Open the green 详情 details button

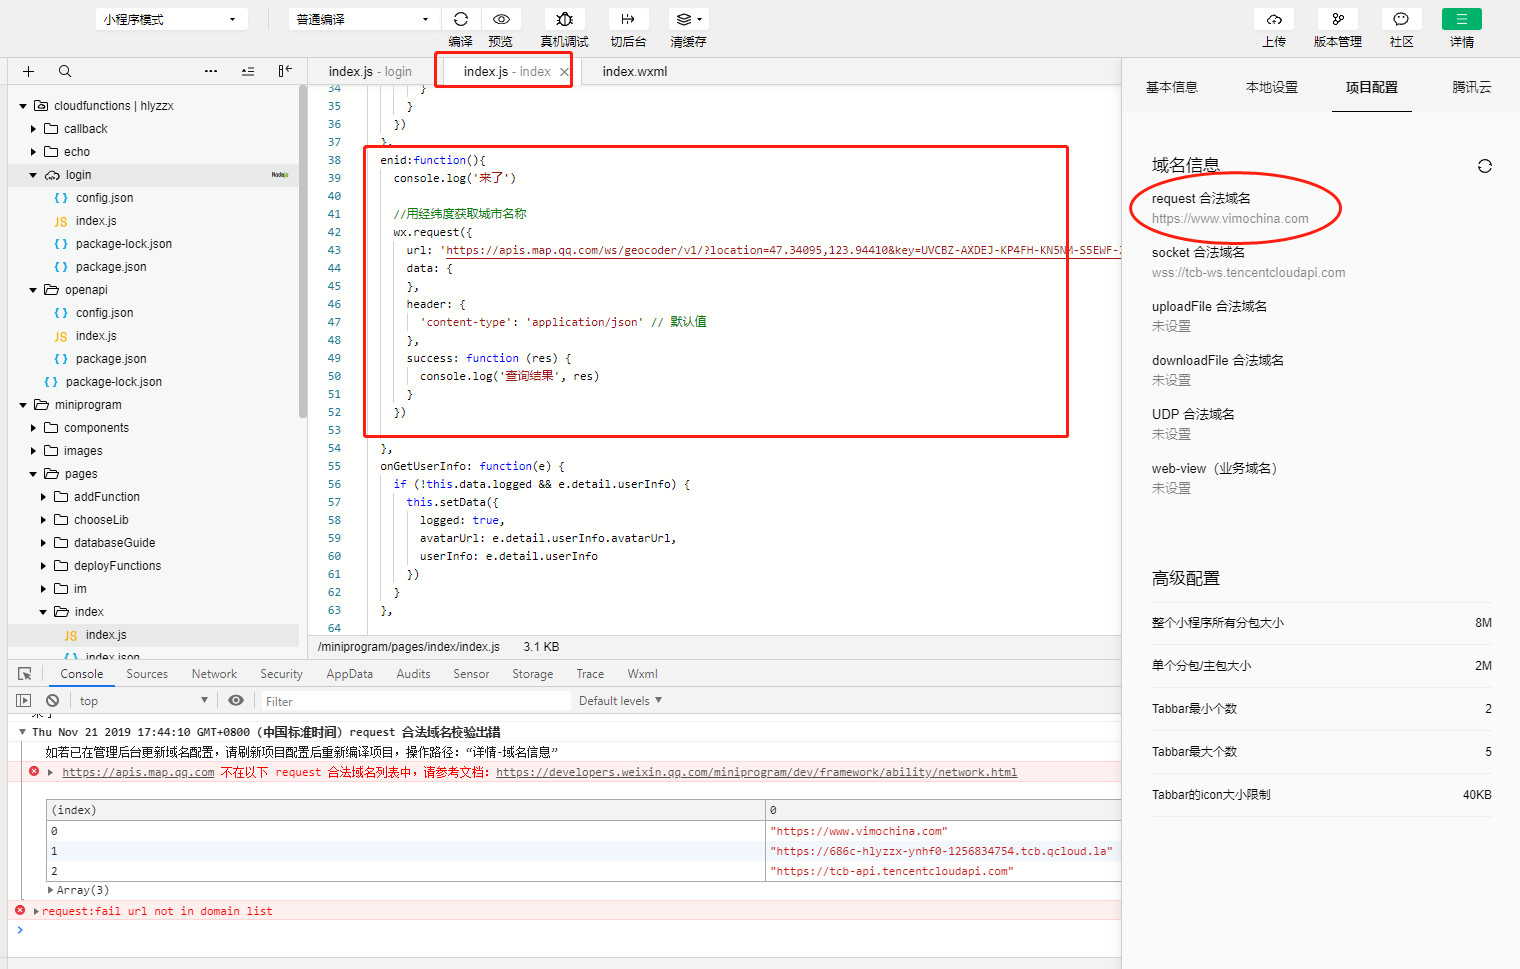coord(1462,19)
